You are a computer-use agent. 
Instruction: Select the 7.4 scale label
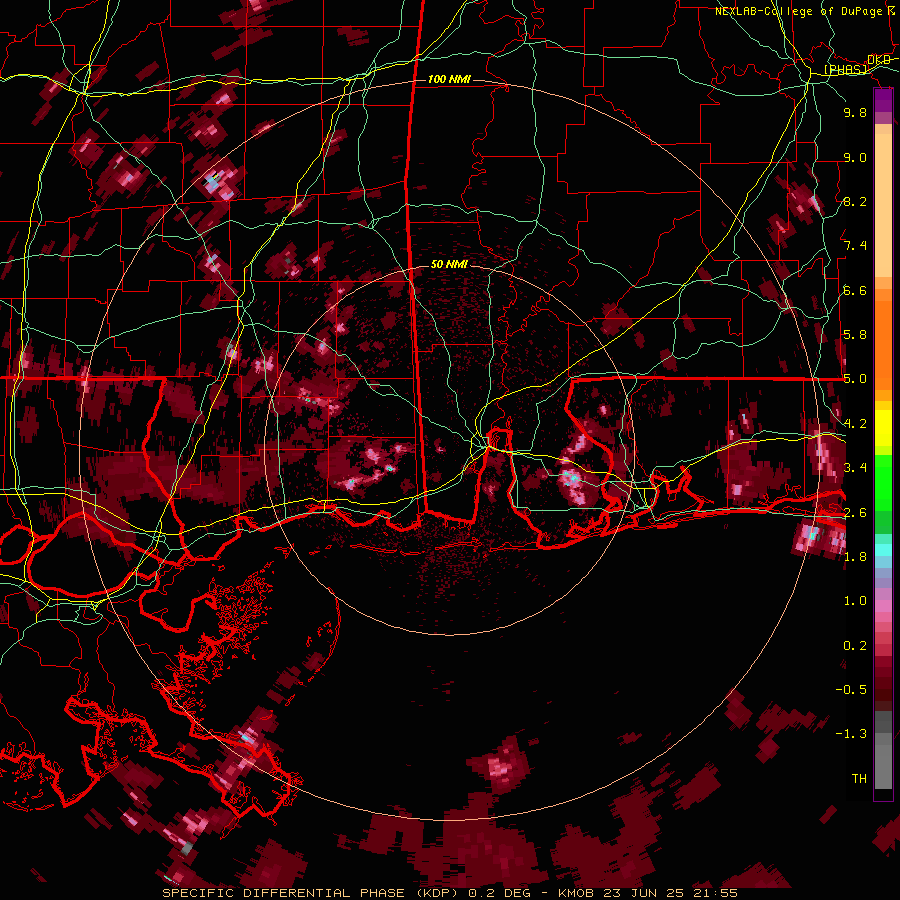coord(855,246)
